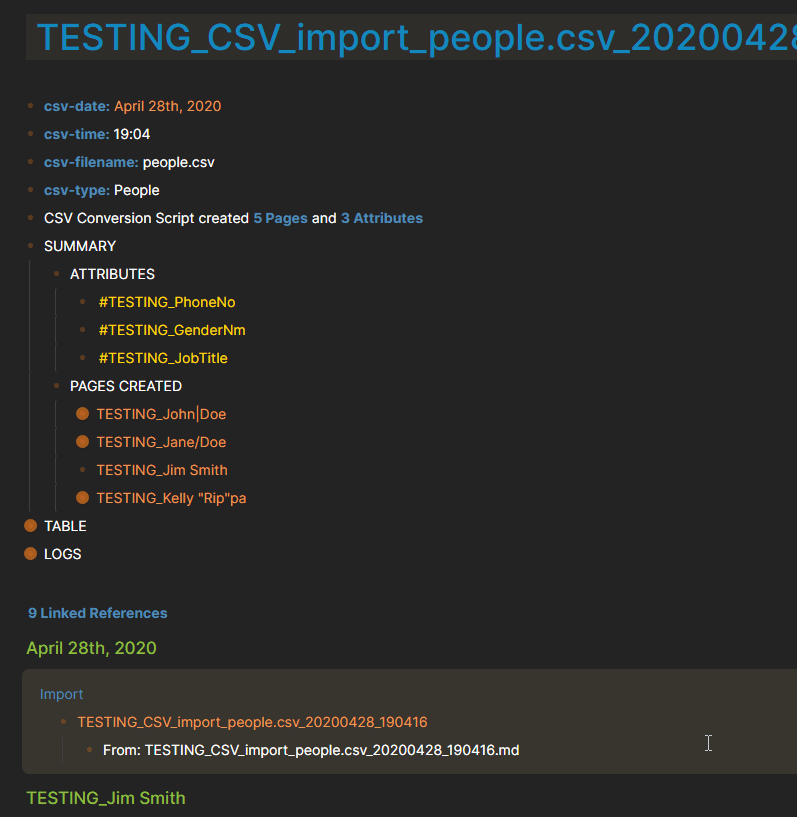
Task: Click the bullet beside the csv-date block
Action: [x=31, y=106]
